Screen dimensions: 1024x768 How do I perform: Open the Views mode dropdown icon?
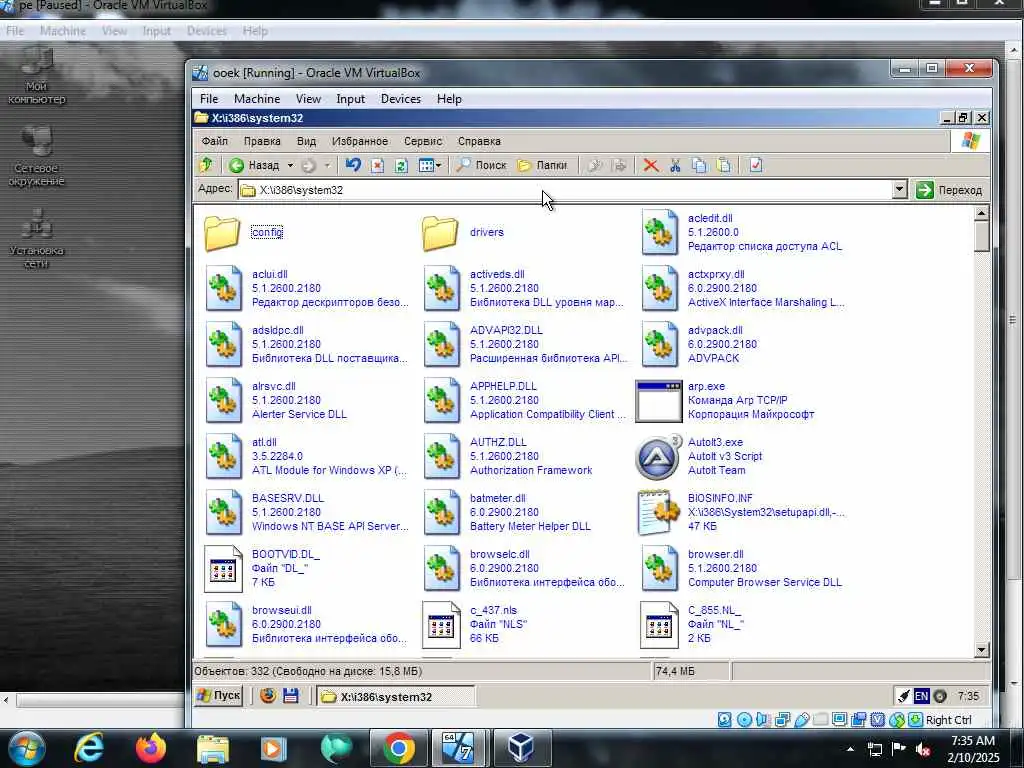[x=429, y=165]
